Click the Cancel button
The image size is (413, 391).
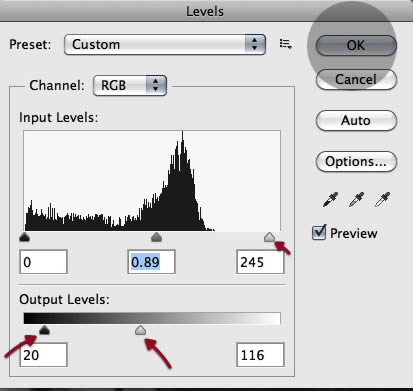pos(356,79)
